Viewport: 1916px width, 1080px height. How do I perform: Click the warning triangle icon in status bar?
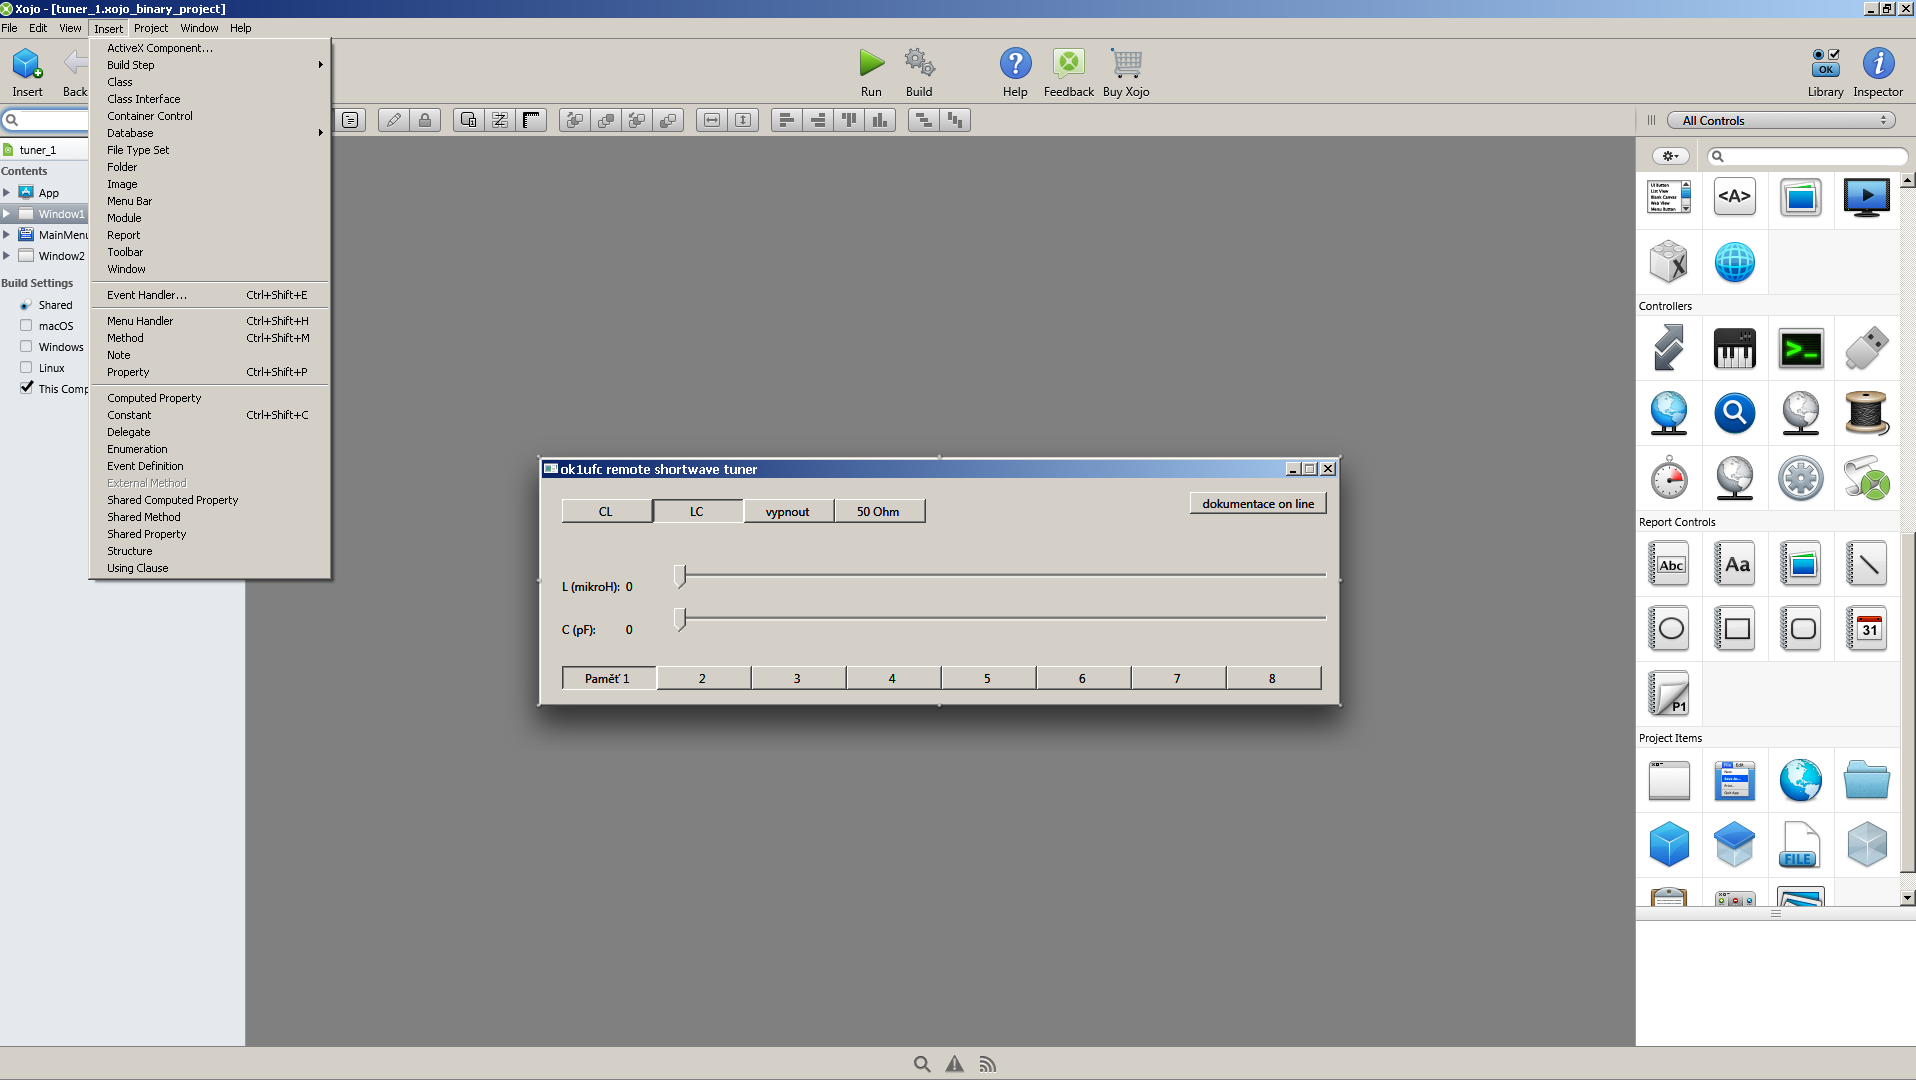click(955, 1064)
